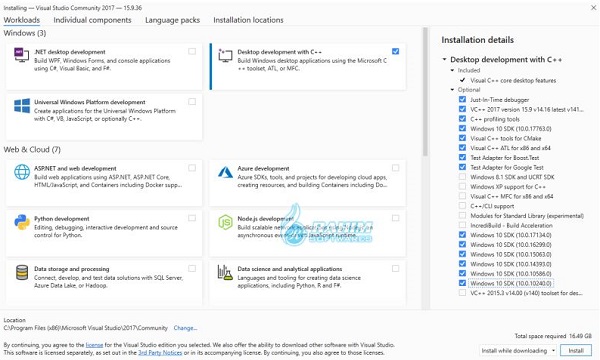Click the workloads list vertical scrollbar
This screenshot has height=360, width=600.
425,92
